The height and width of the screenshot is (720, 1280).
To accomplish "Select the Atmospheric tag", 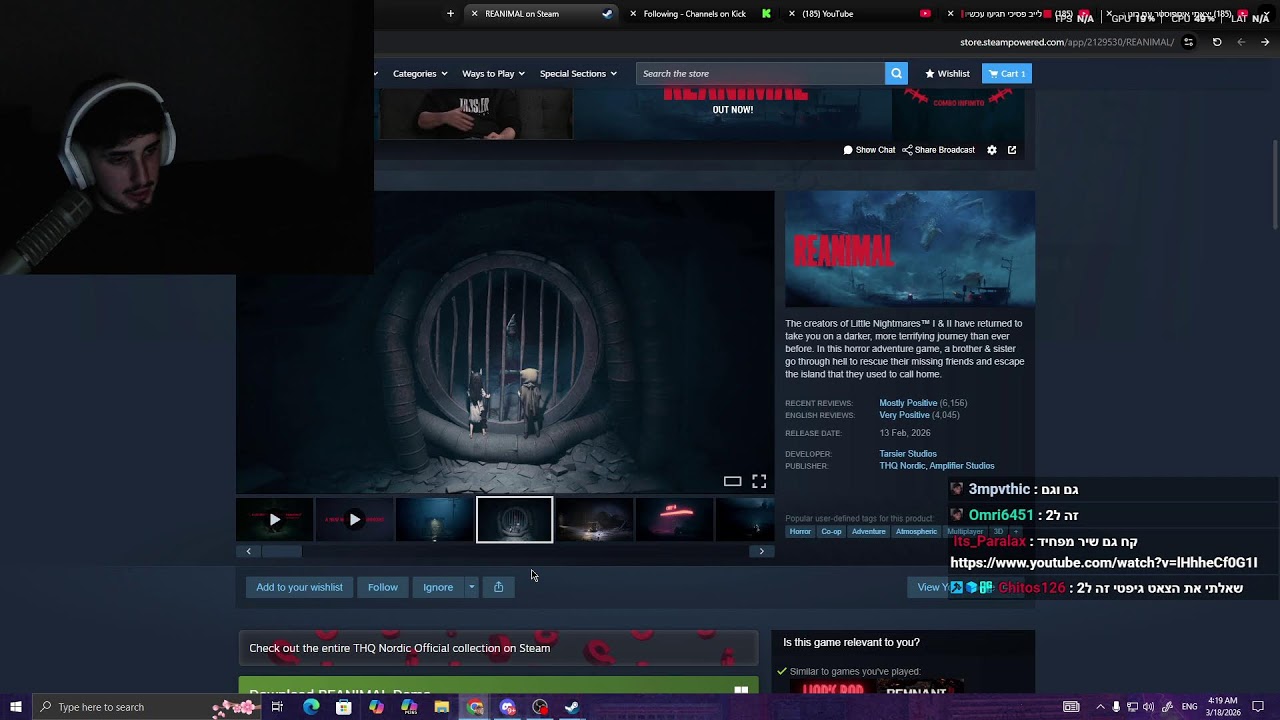I will tap(916, 532).
